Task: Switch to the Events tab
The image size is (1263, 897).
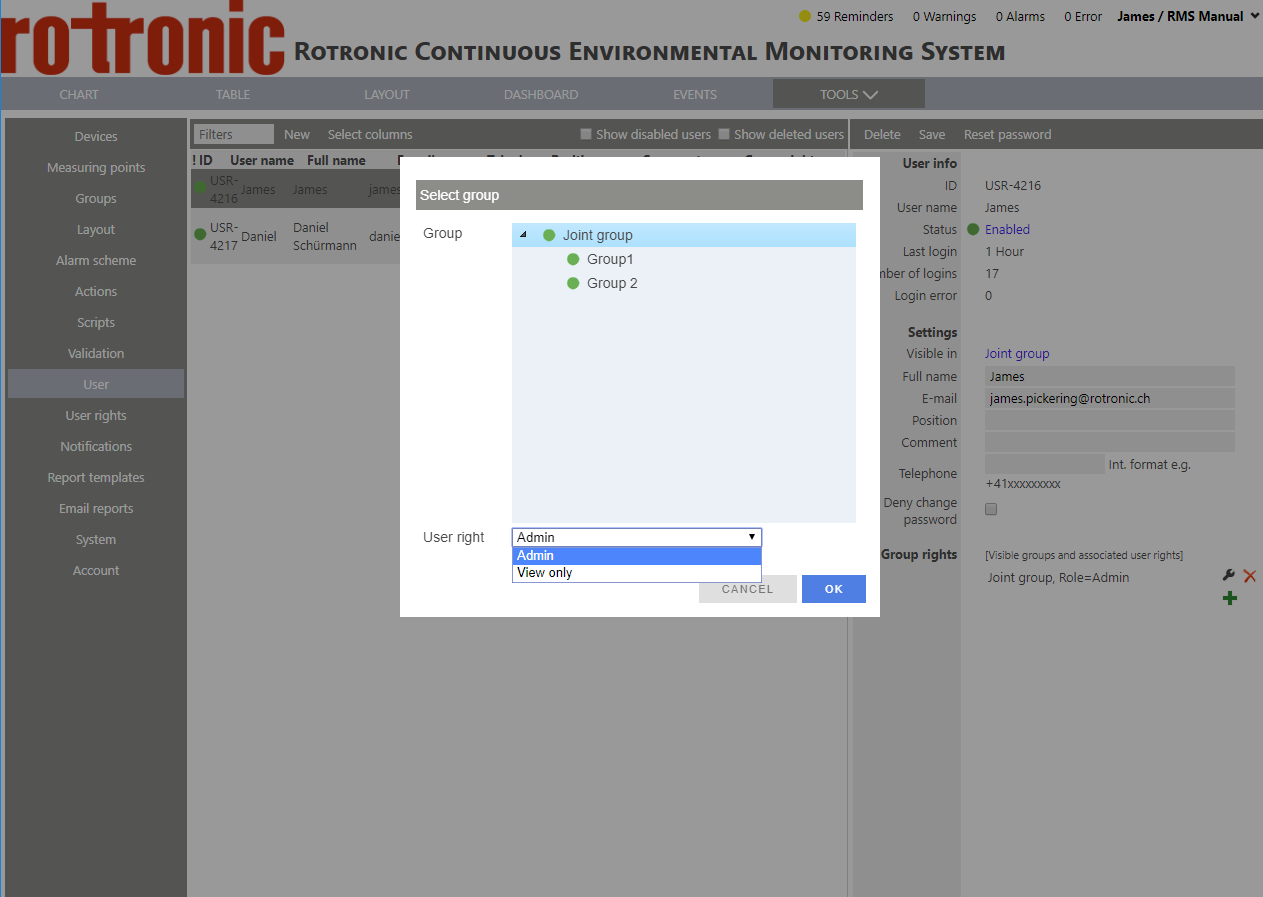Action: pyautogui.click(x=695, y=94)
